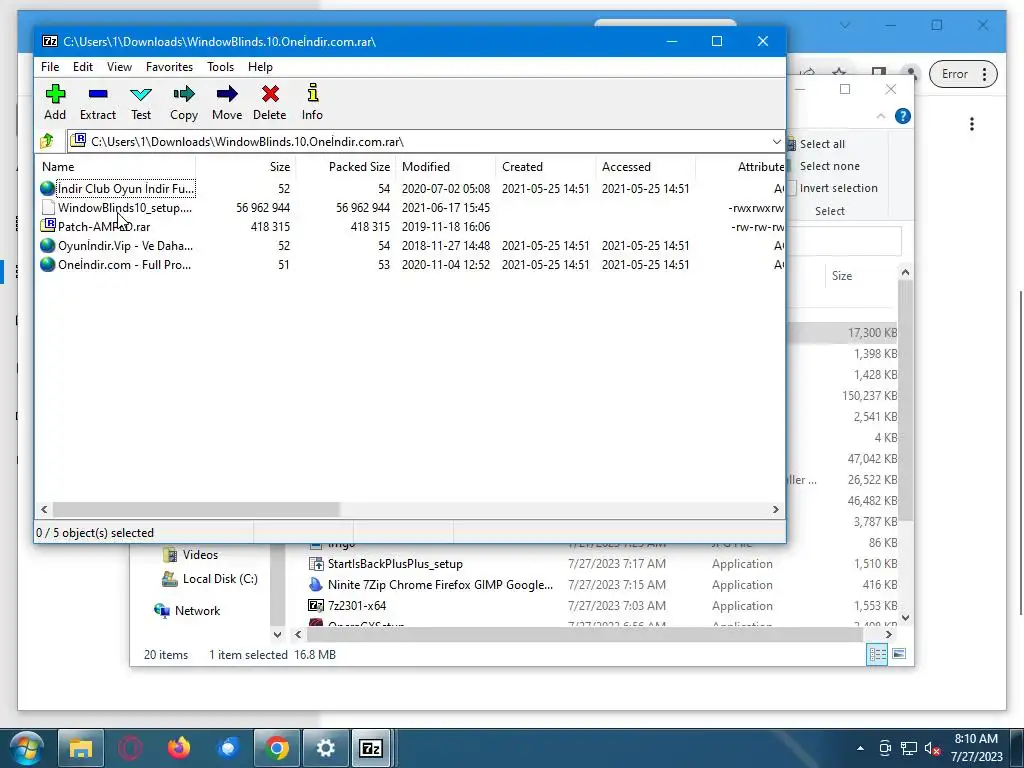Open Chrome's three-dot menu next to Error
This screenshot has width=1024, height=768.
tap(985, 74)
